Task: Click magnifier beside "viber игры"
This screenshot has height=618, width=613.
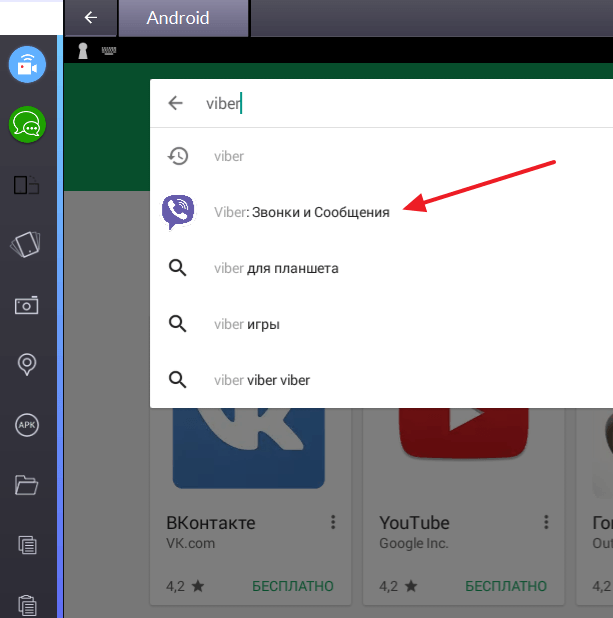Action: click(x=178, y=324)
